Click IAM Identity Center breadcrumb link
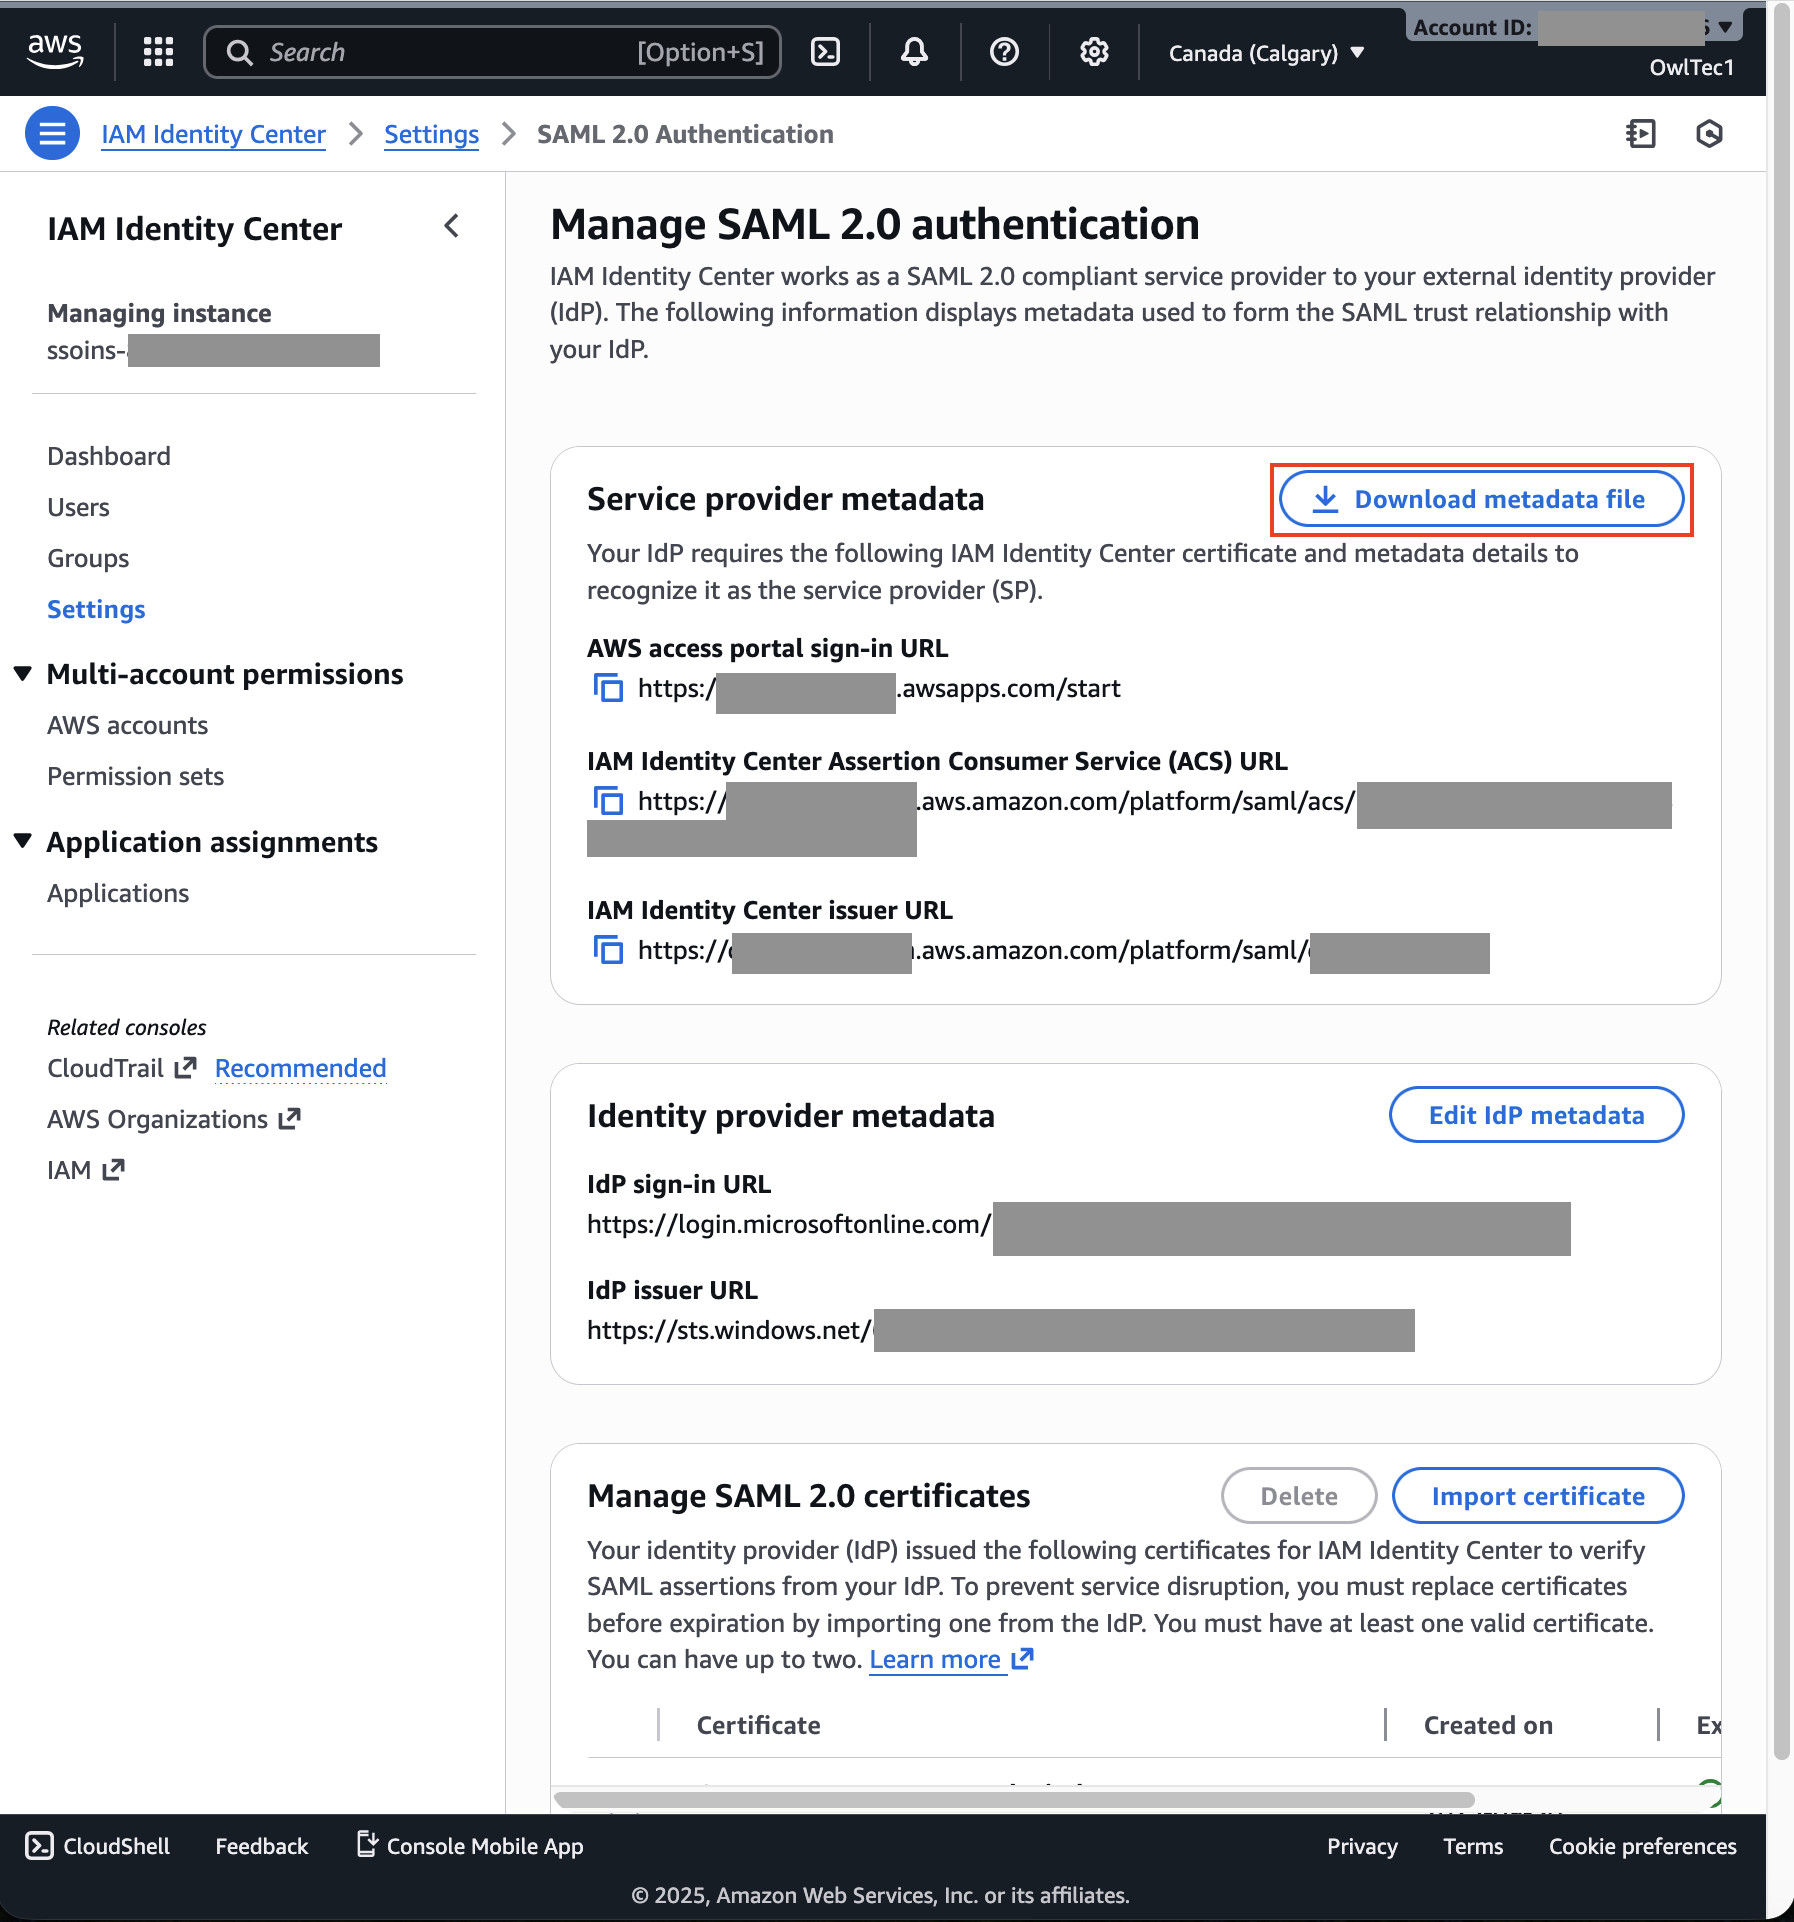This screenshot has height=1922, width=1794. (214, 134)
